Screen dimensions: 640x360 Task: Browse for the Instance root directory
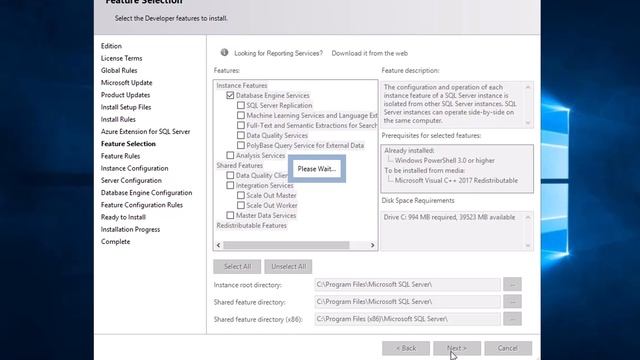512,284
